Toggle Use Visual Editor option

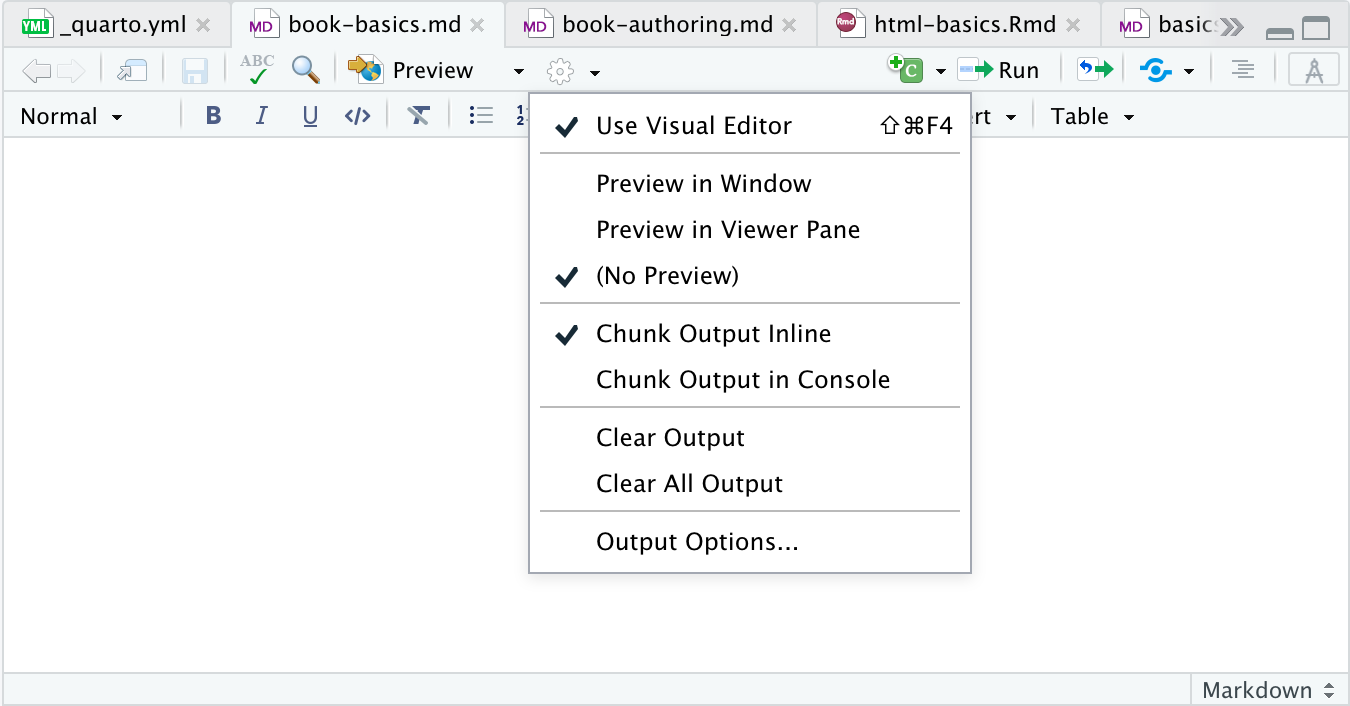693,126
